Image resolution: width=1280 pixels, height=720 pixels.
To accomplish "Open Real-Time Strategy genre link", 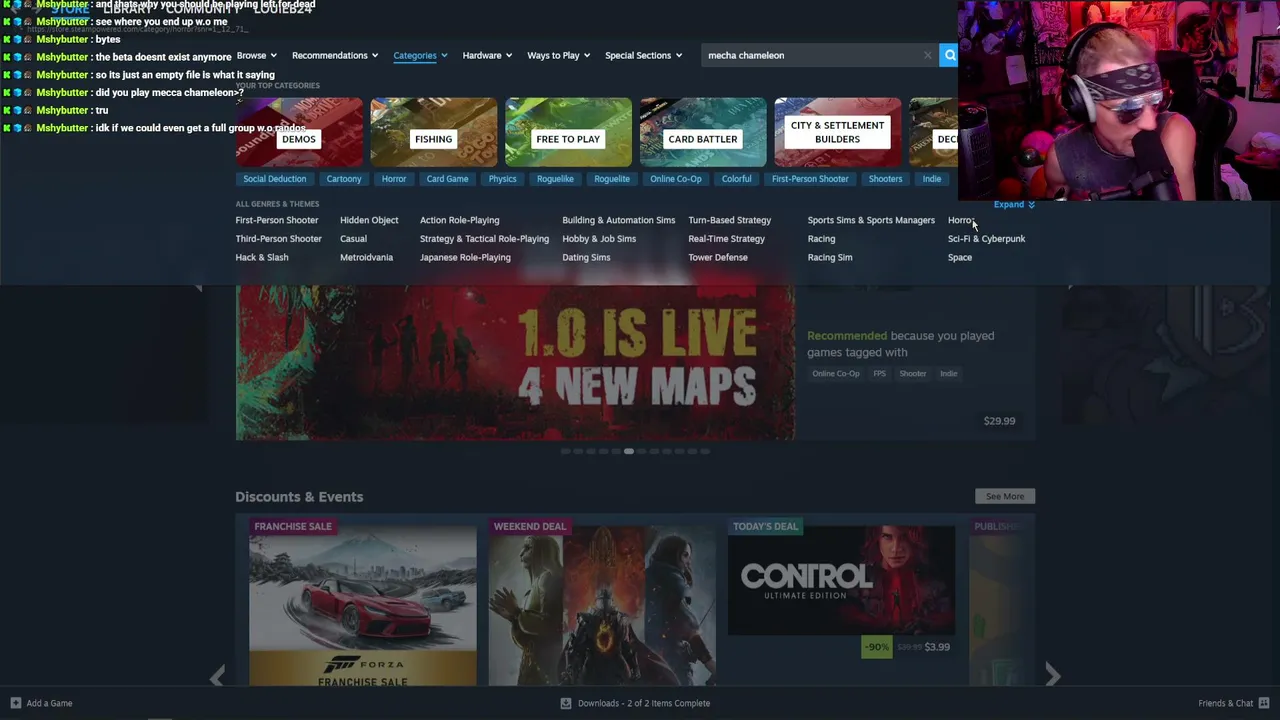I will click(726, 239).
